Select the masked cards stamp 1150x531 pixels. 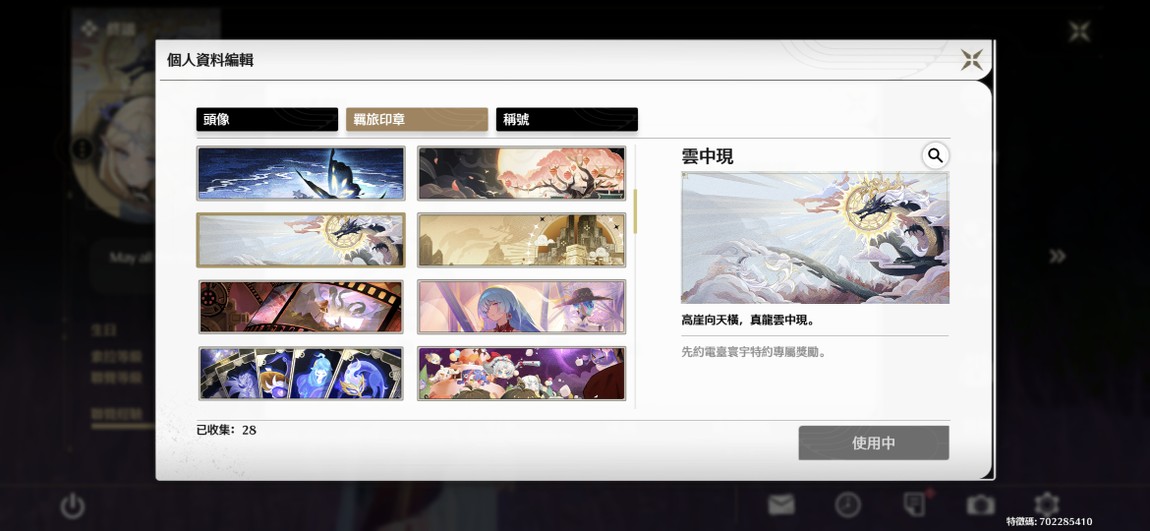(301, 373)
